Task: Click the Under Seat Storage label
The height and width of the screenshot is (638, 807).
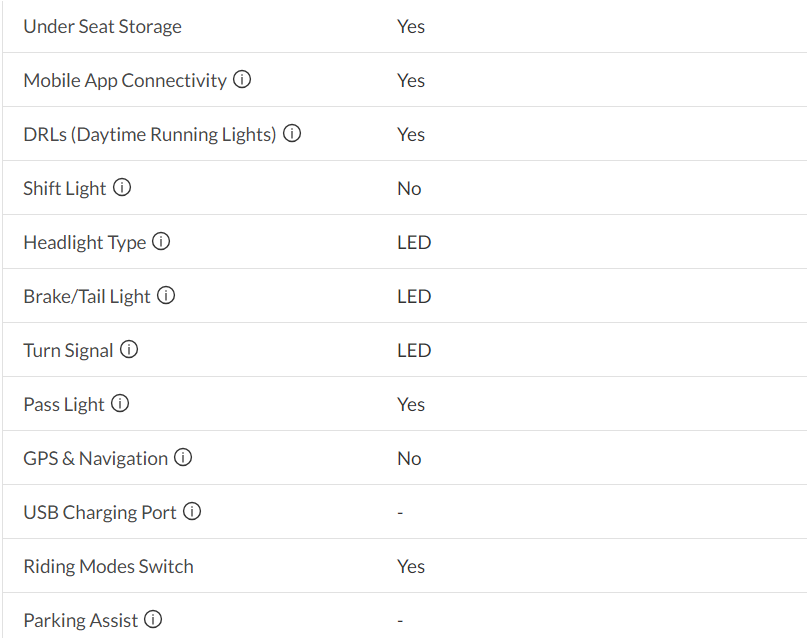Action: (103, 26)
